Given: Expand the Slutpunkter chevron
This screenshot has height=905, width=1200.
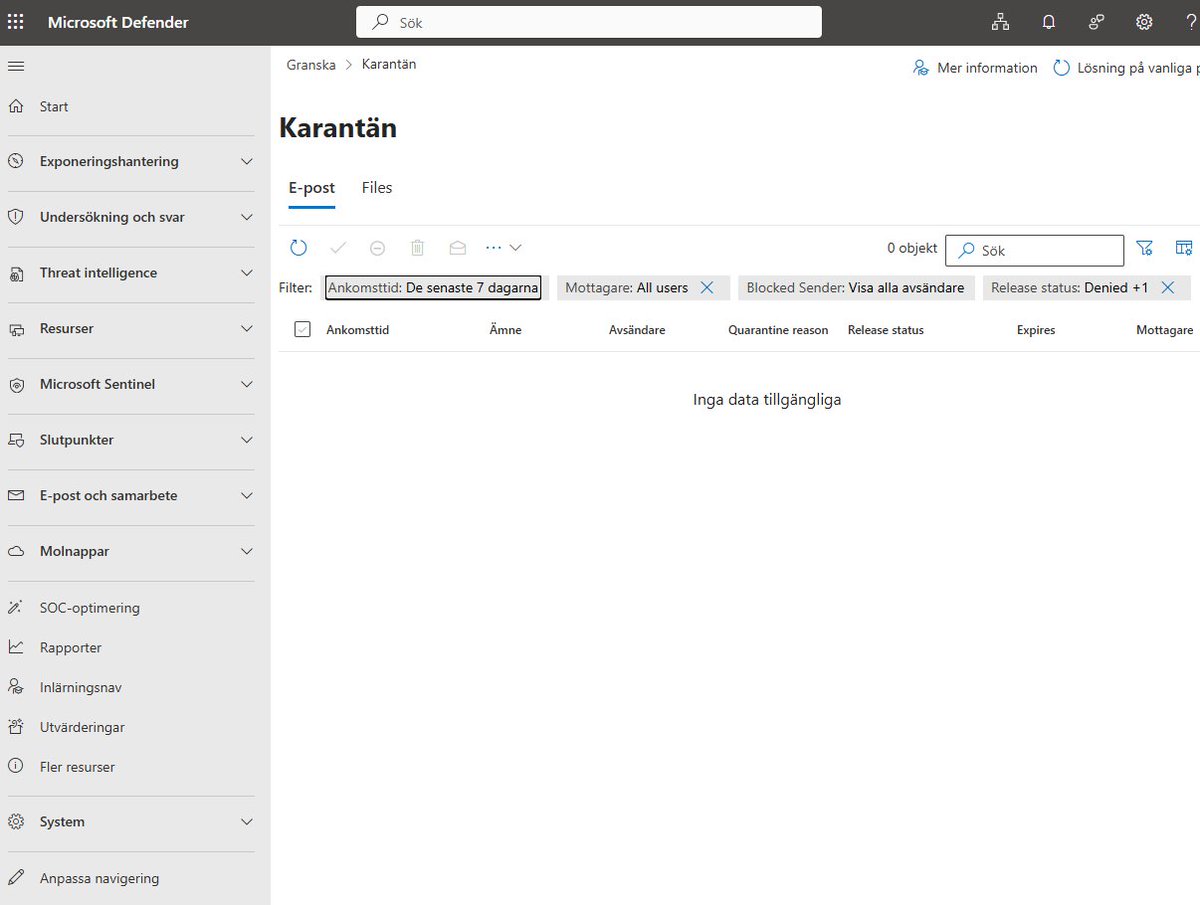Looking at the screenshot, I should pyautogui.click(x=247, y=440).
